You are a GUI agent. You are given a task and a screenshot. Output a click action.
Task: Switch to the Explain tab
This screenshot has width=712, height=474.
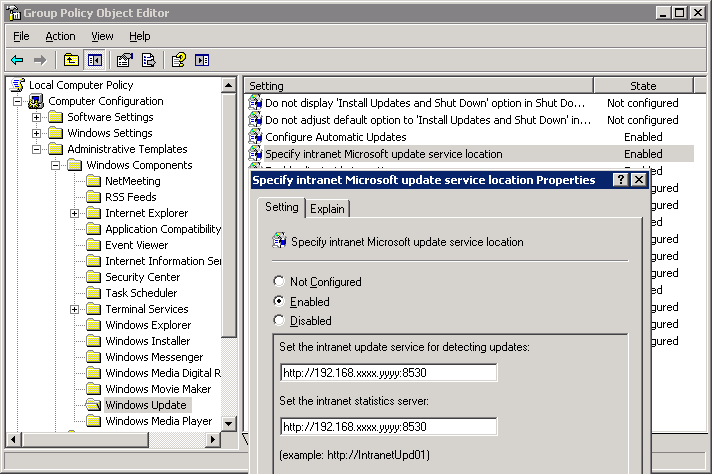[327, 209]
